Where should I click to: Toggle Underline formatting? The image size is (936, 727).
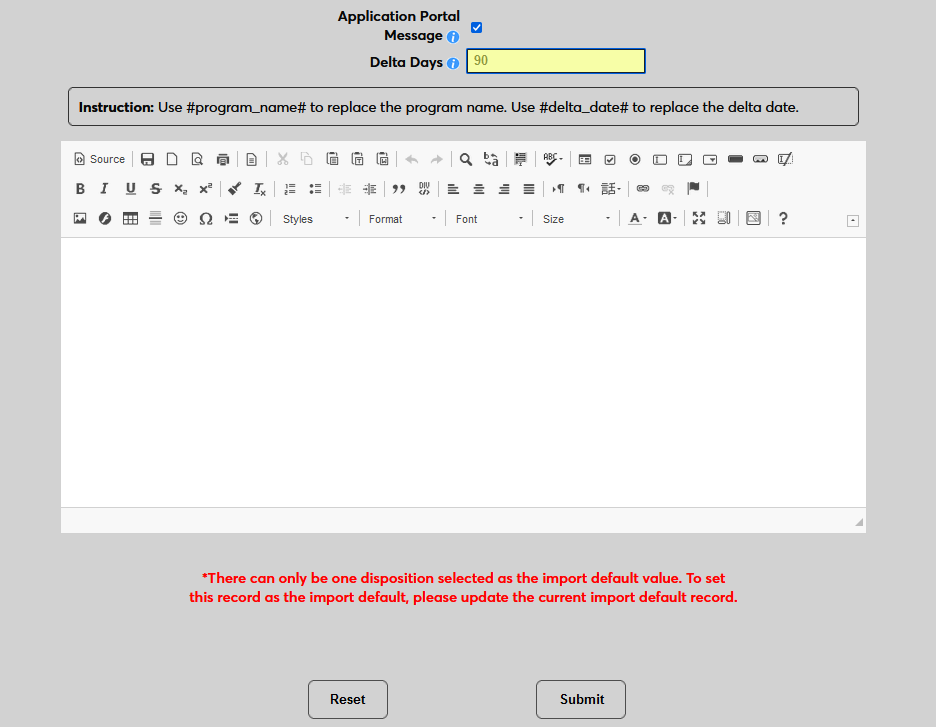click(130, 189)
